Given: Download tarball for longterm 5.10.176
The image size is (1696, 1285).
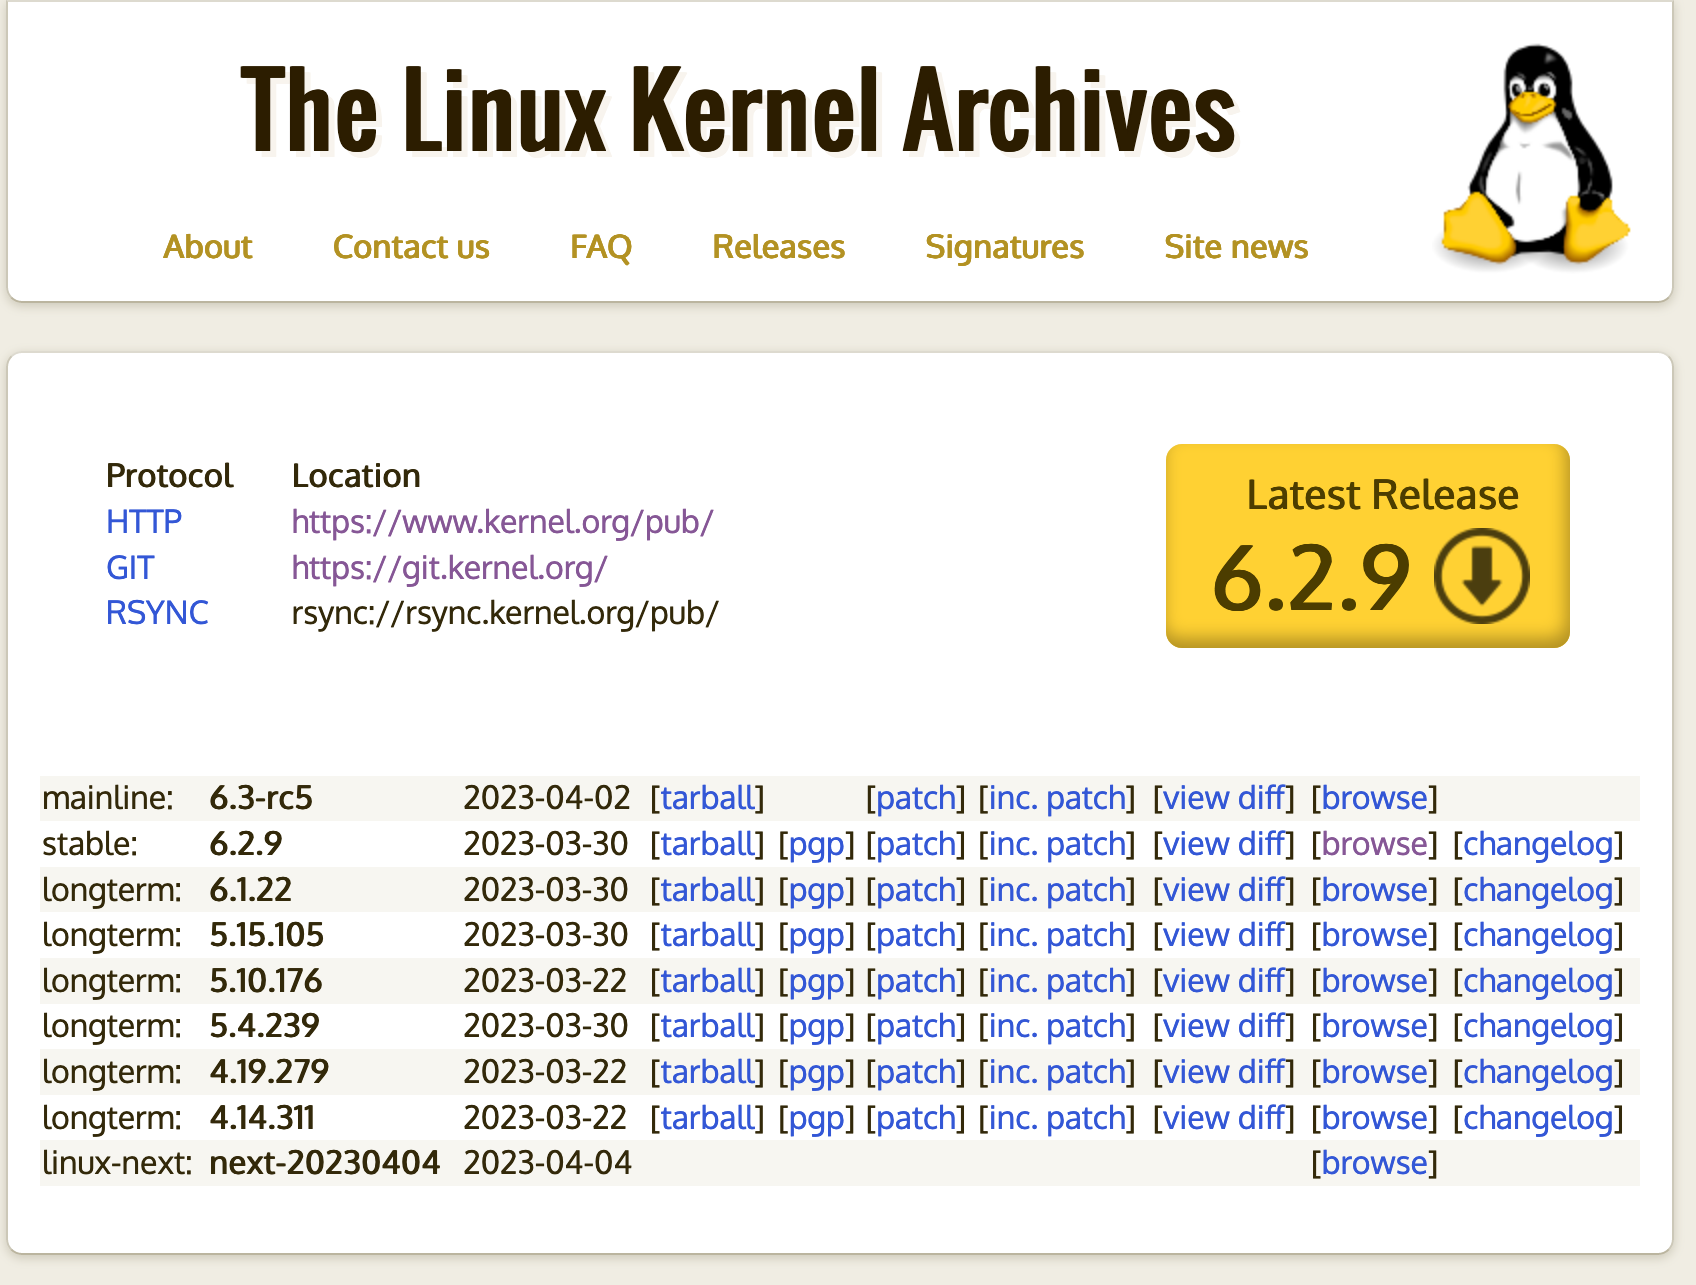Looking at the screenshot, I should tap(708, 981).
